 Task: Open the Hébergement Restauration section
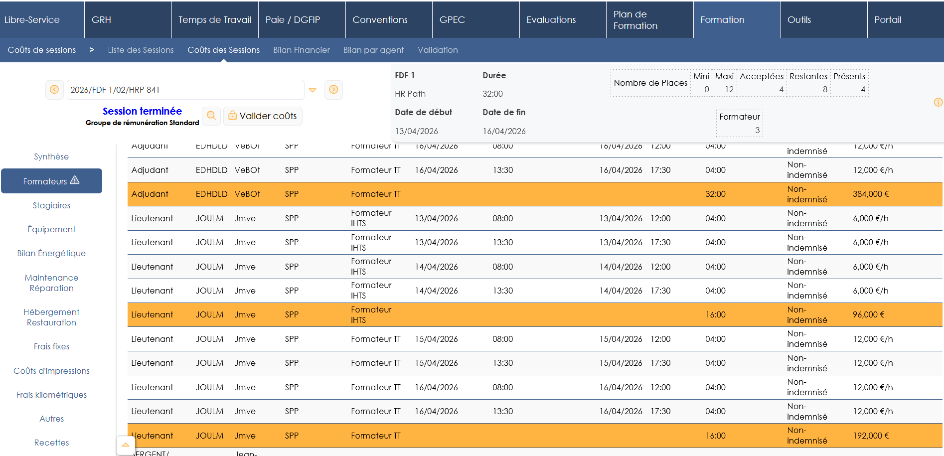coord(51,317)
